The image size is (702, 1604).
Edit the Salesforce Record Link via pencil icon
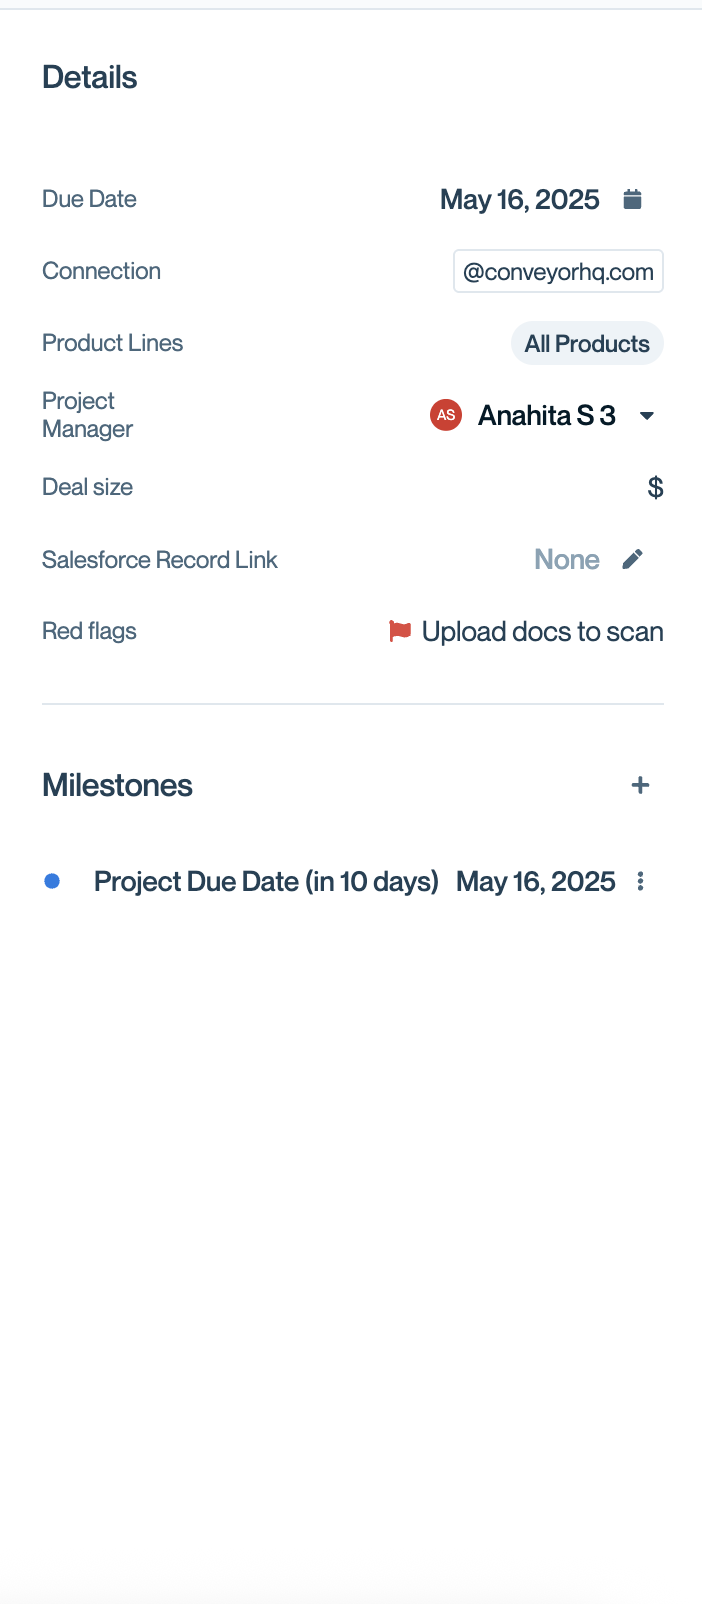click(x=632, y=559)
